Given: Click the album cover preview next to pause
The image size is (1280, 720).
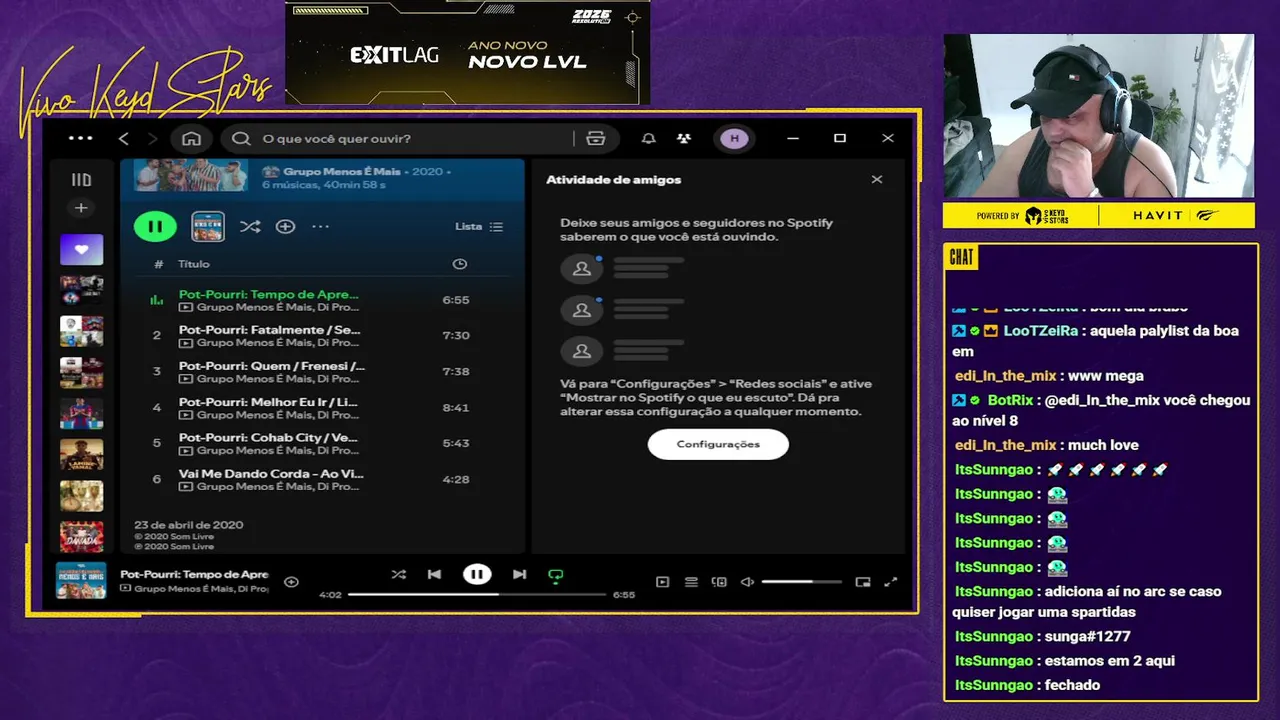Looking at the screenshot, I should 208,227.
